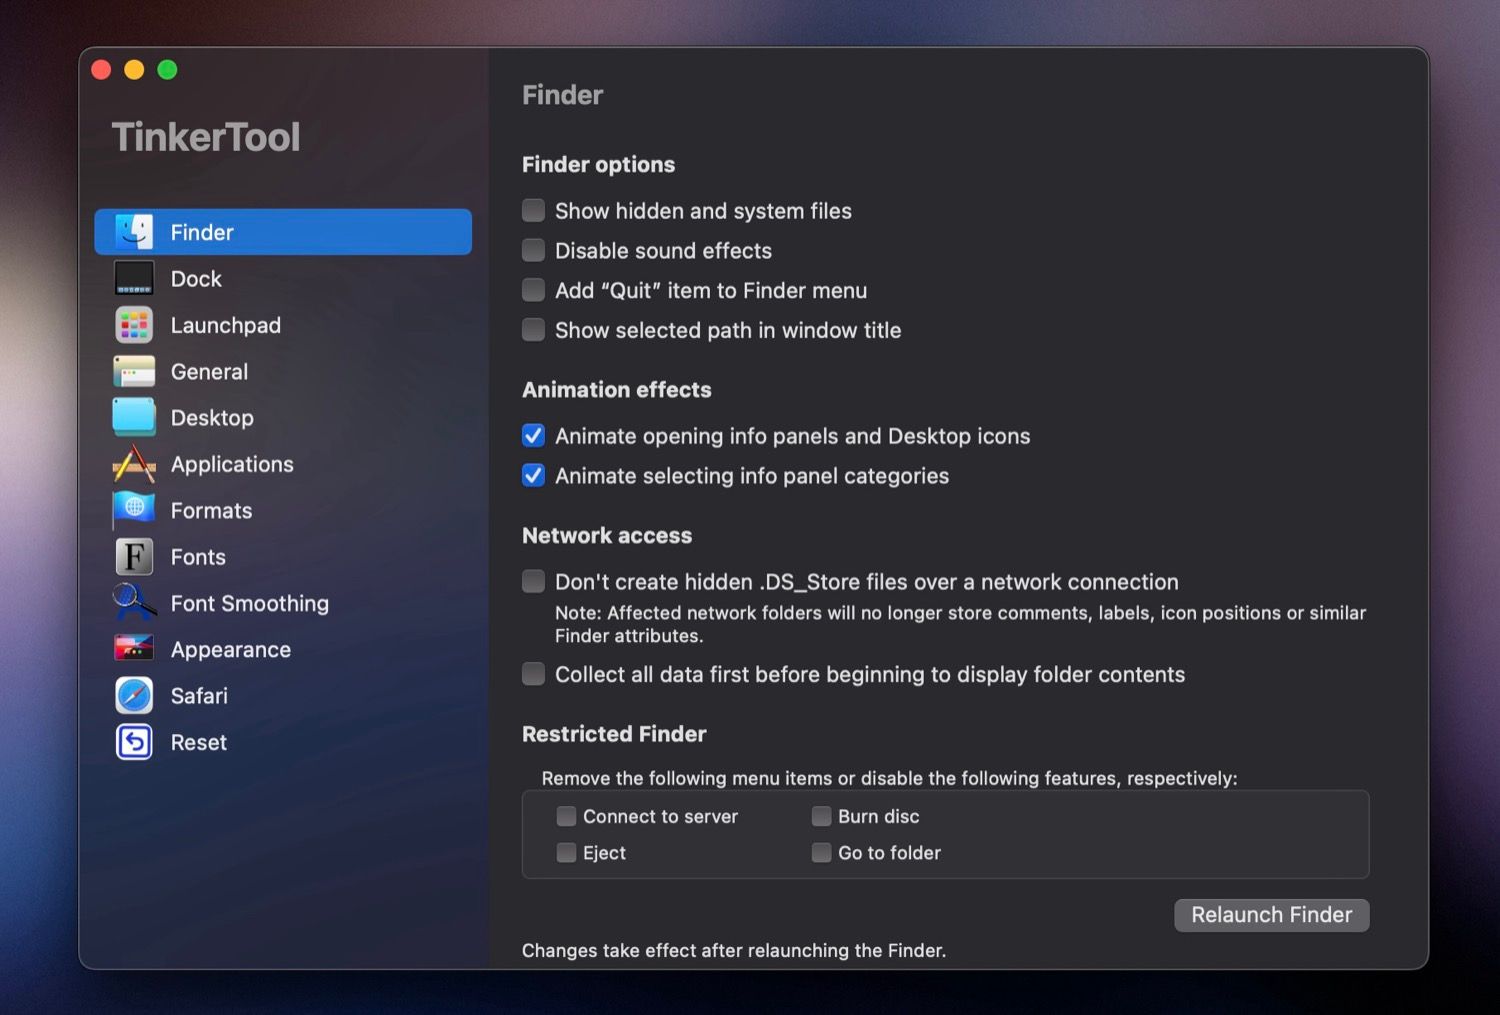
Task: Click the TinkerTool title text
Action: tap(206, 137)
